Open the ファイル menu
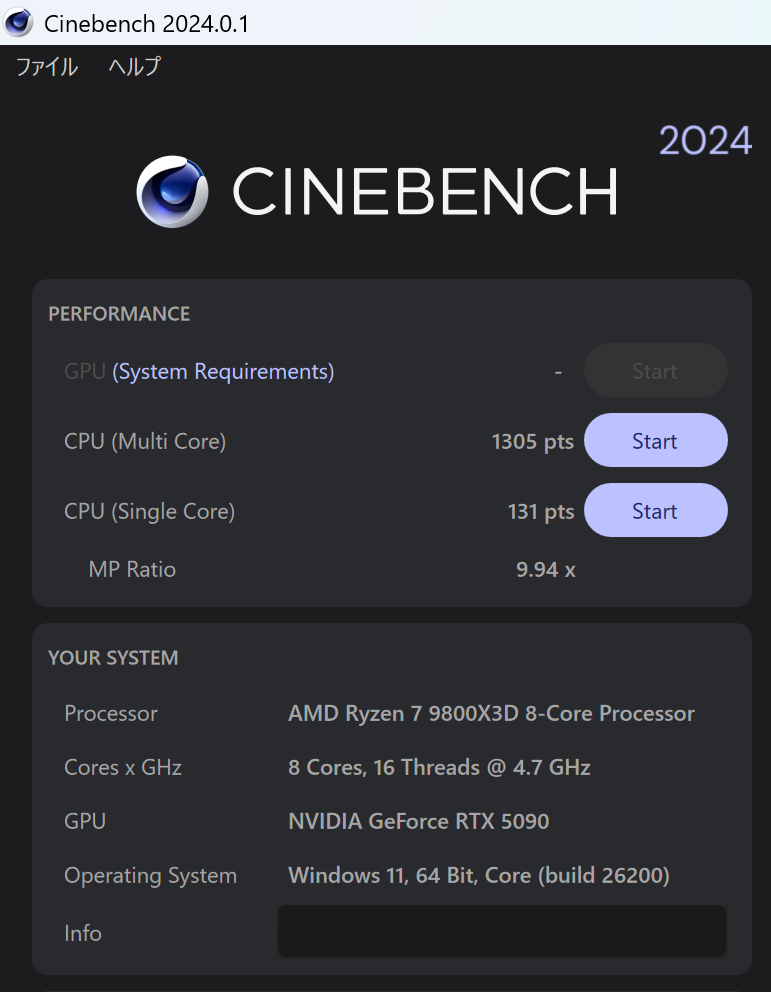The width and height of the screenshot is (771, 992). tap(47, 66)
